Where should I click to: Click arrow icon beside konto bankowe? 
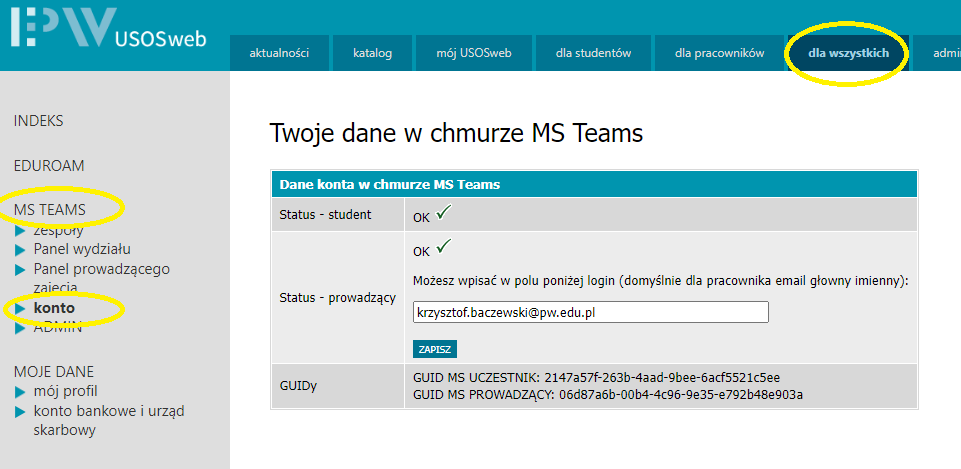(x=20, y=411)
